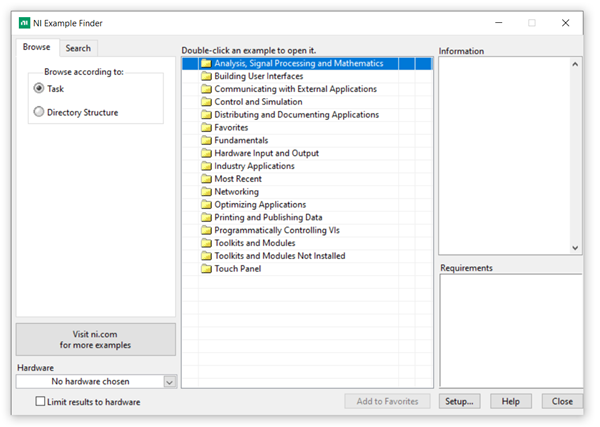Select the Networking row text
Image resolution: width=600 pixels, height=427 pixels.
coord(236,191)
